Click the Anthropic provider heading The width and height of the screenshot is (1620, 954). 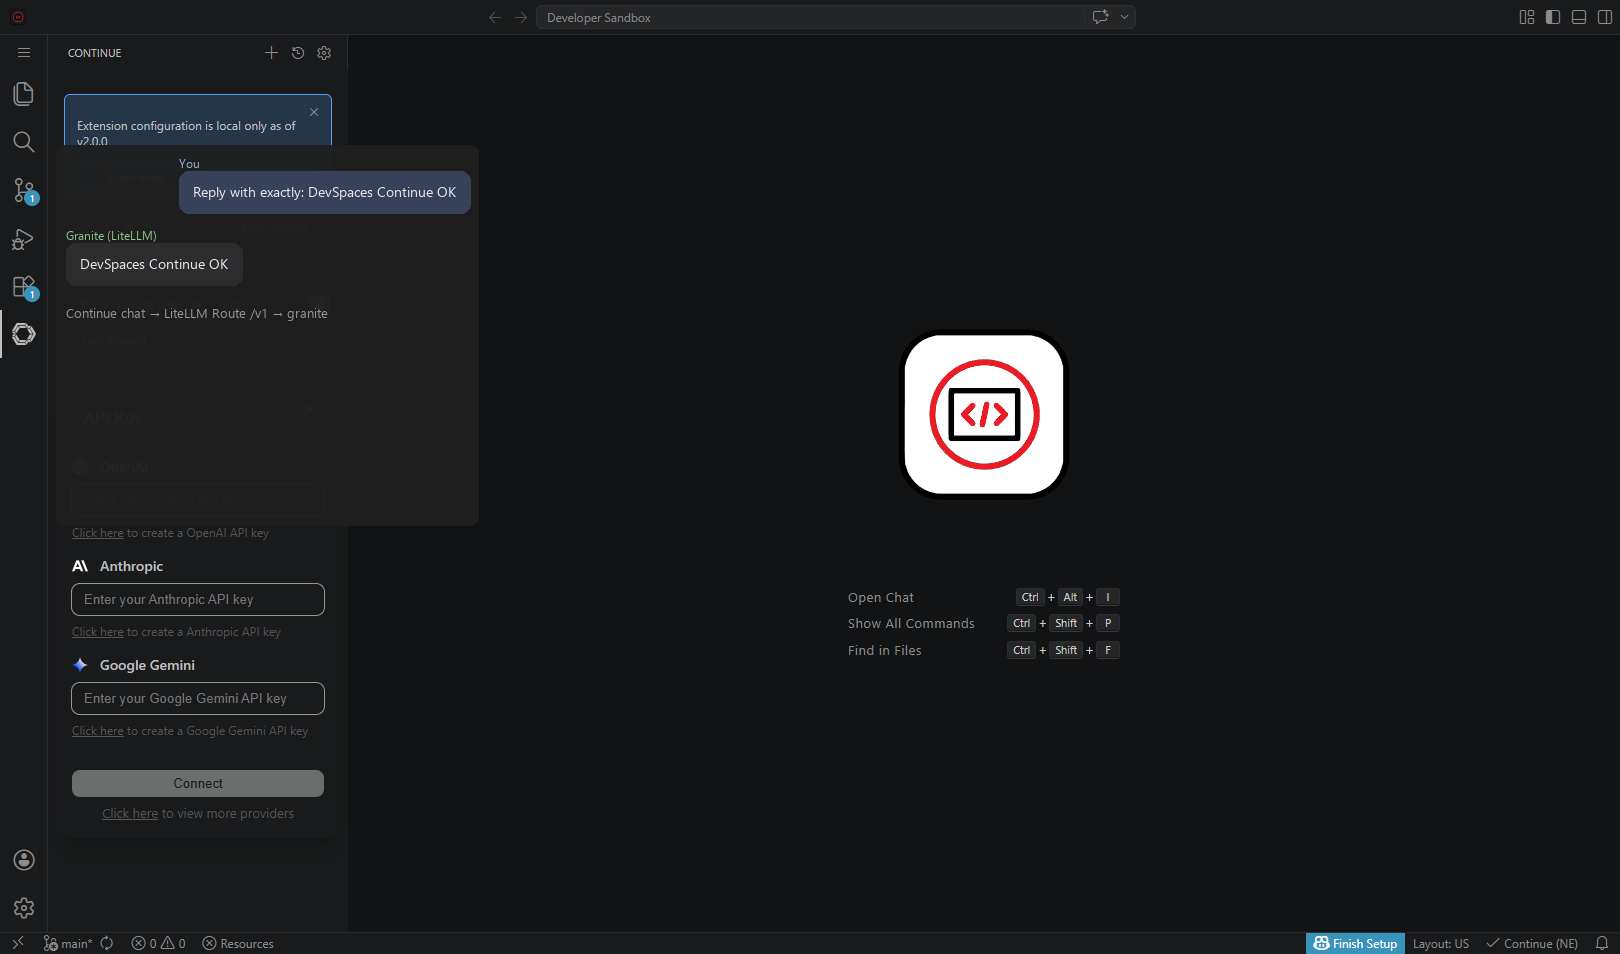[131, 566]
